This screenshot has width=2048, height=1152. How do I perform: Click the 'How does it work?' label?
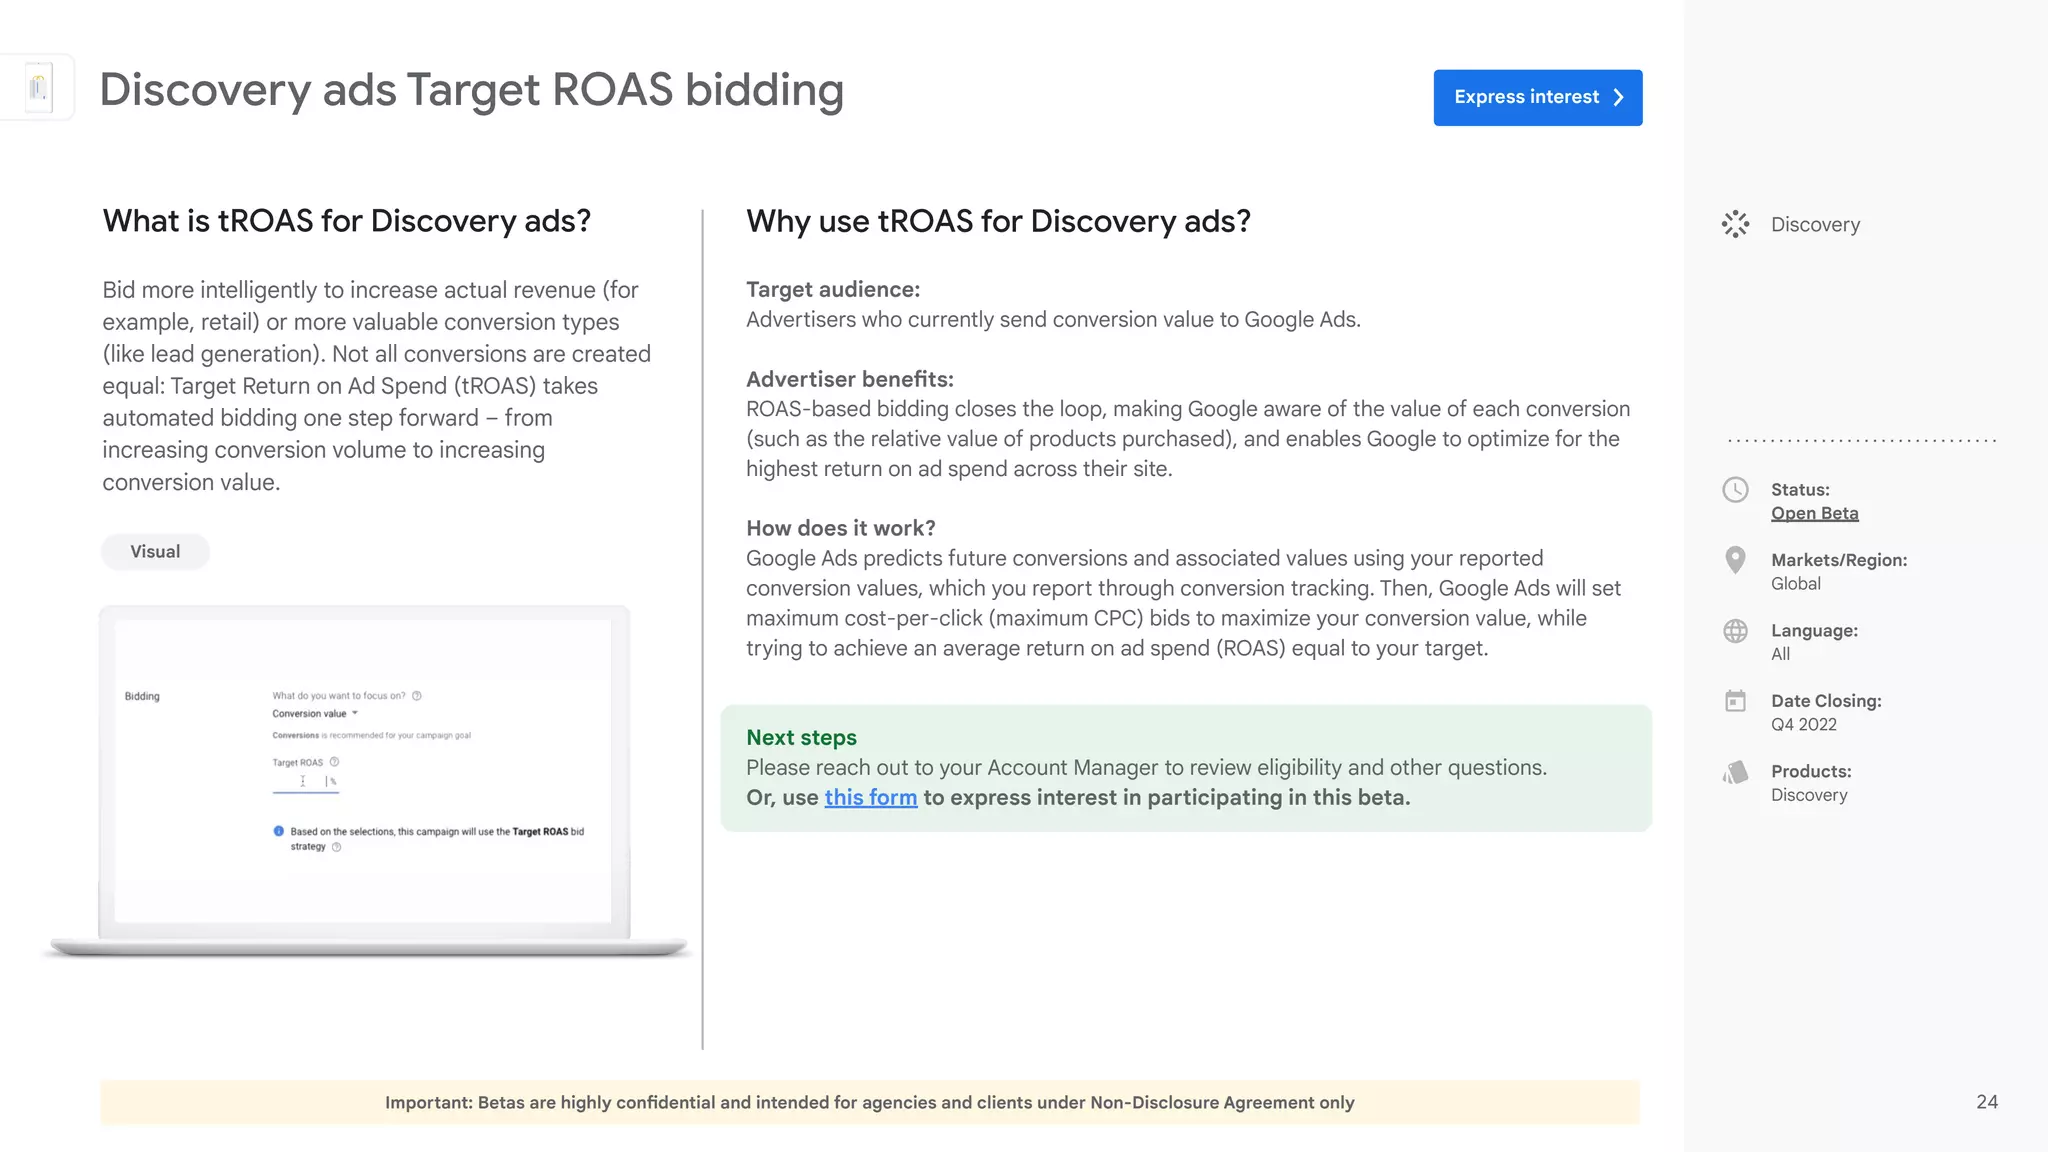tap(841, 528)
